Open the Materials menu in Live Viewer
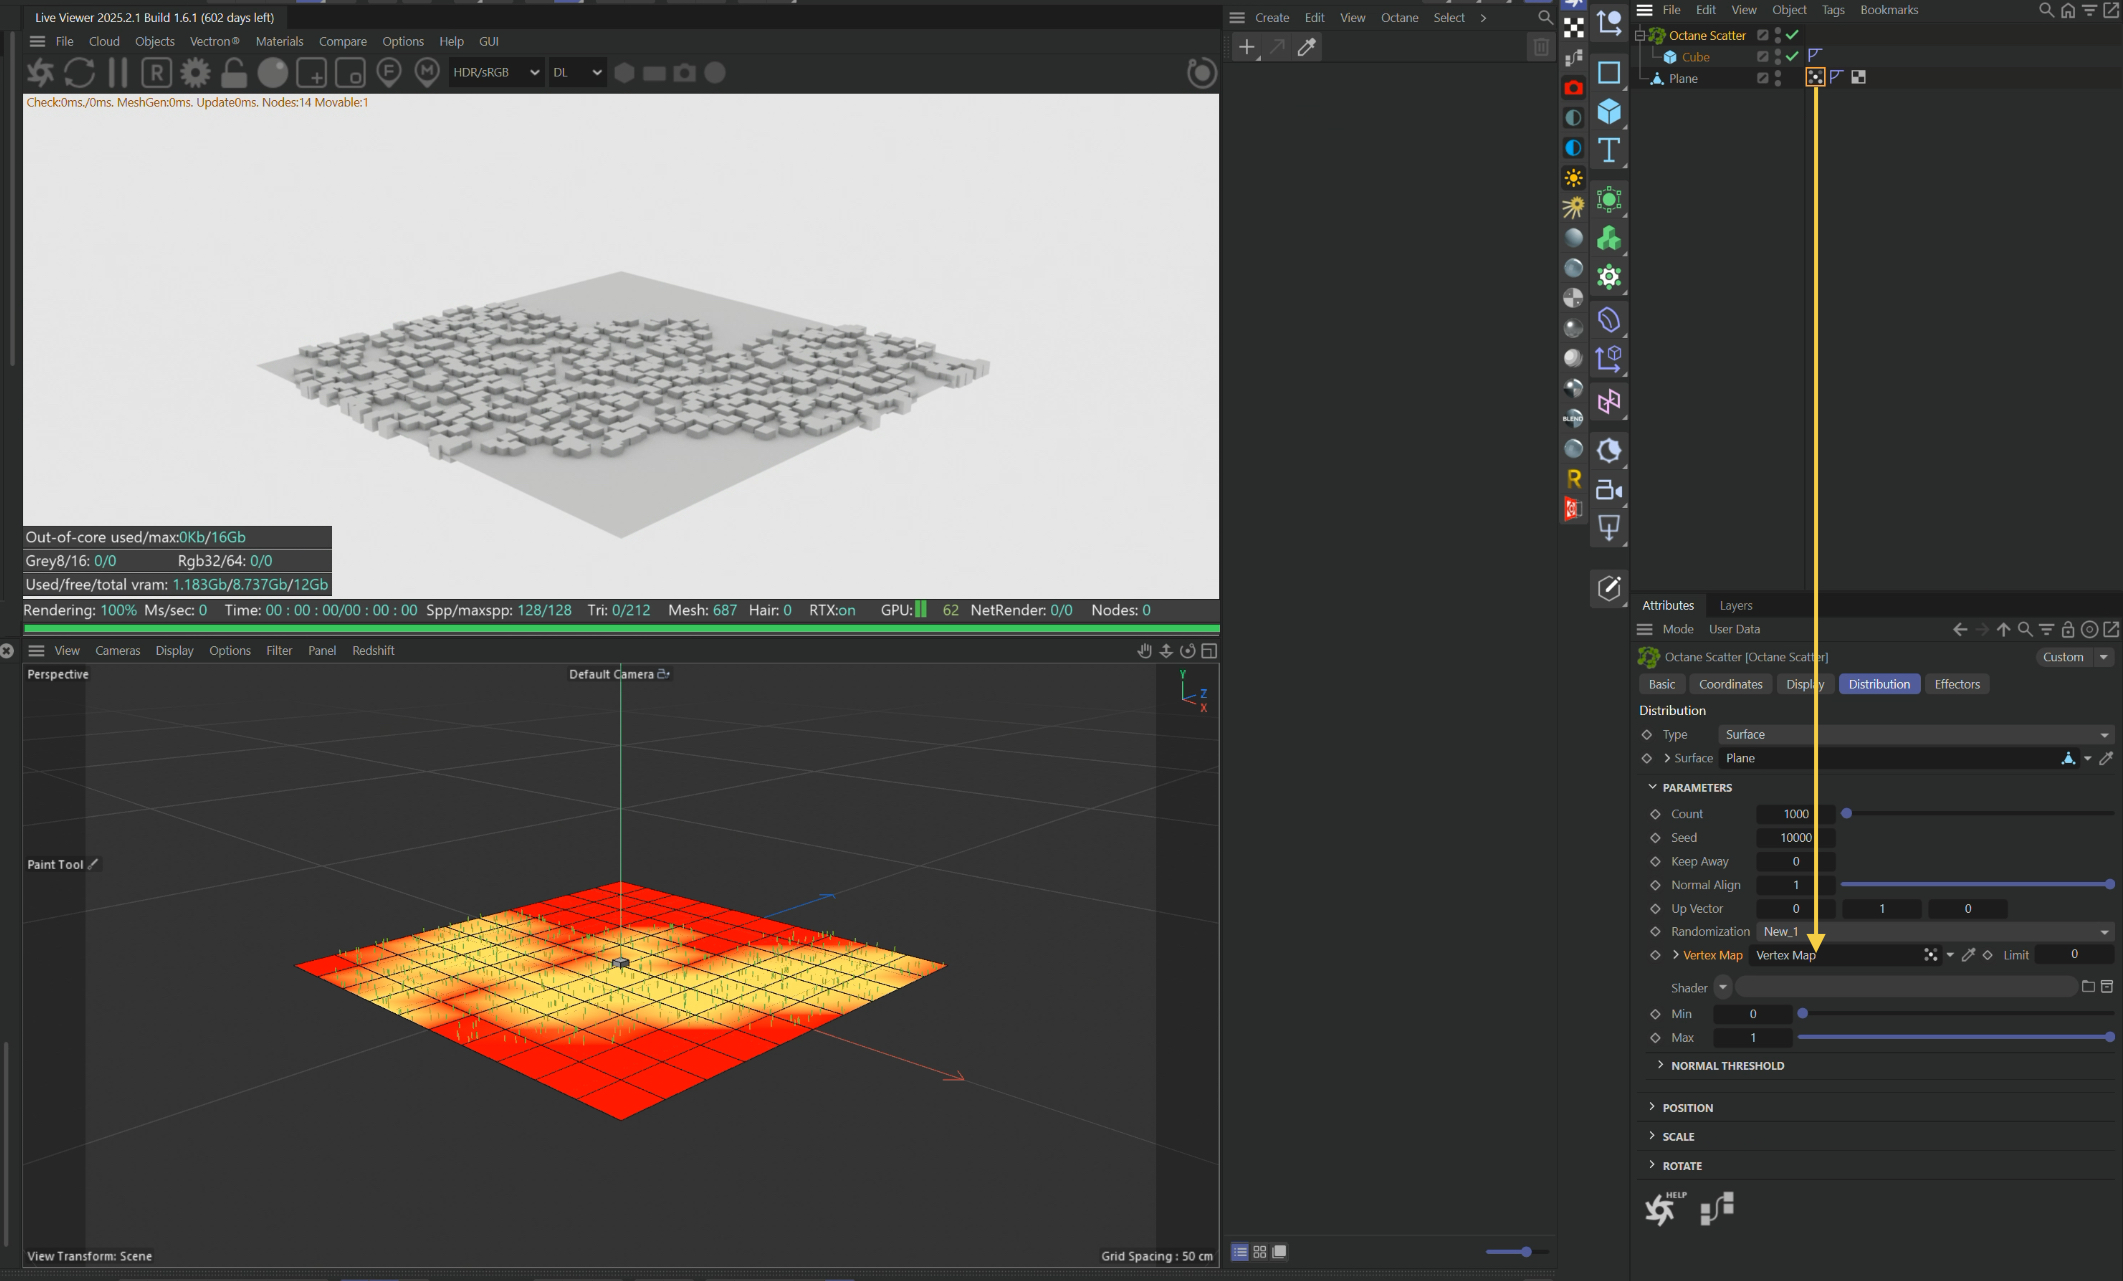The height and width of the screenshot is (1281, 2123). click(279, 42)
